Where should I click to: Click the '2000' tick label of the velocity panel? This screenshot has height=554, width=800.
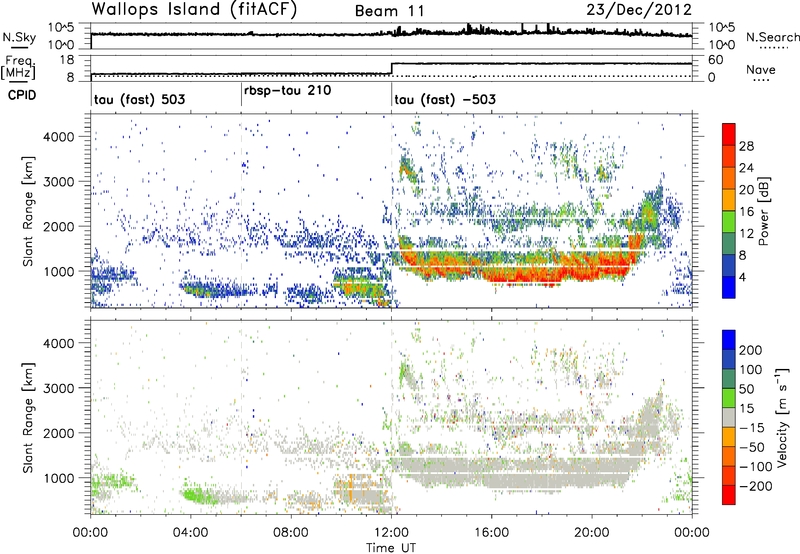point(58,433)
